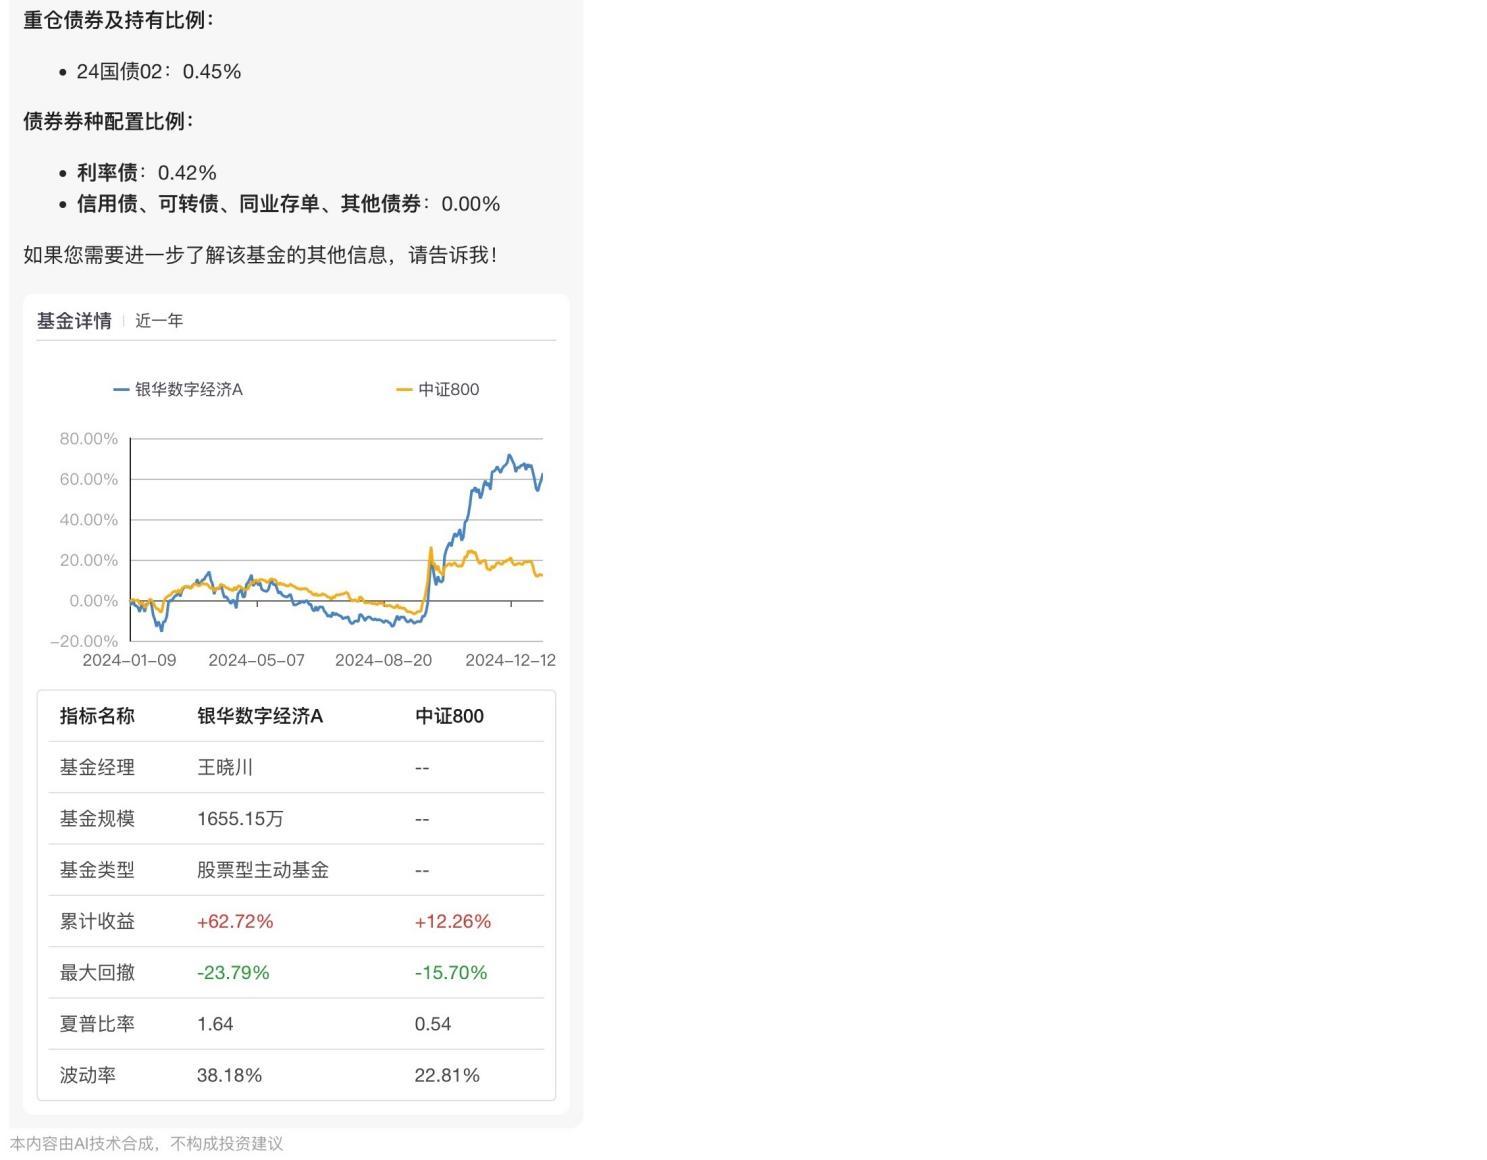Click the yellow legend line marker

[404, 390]
